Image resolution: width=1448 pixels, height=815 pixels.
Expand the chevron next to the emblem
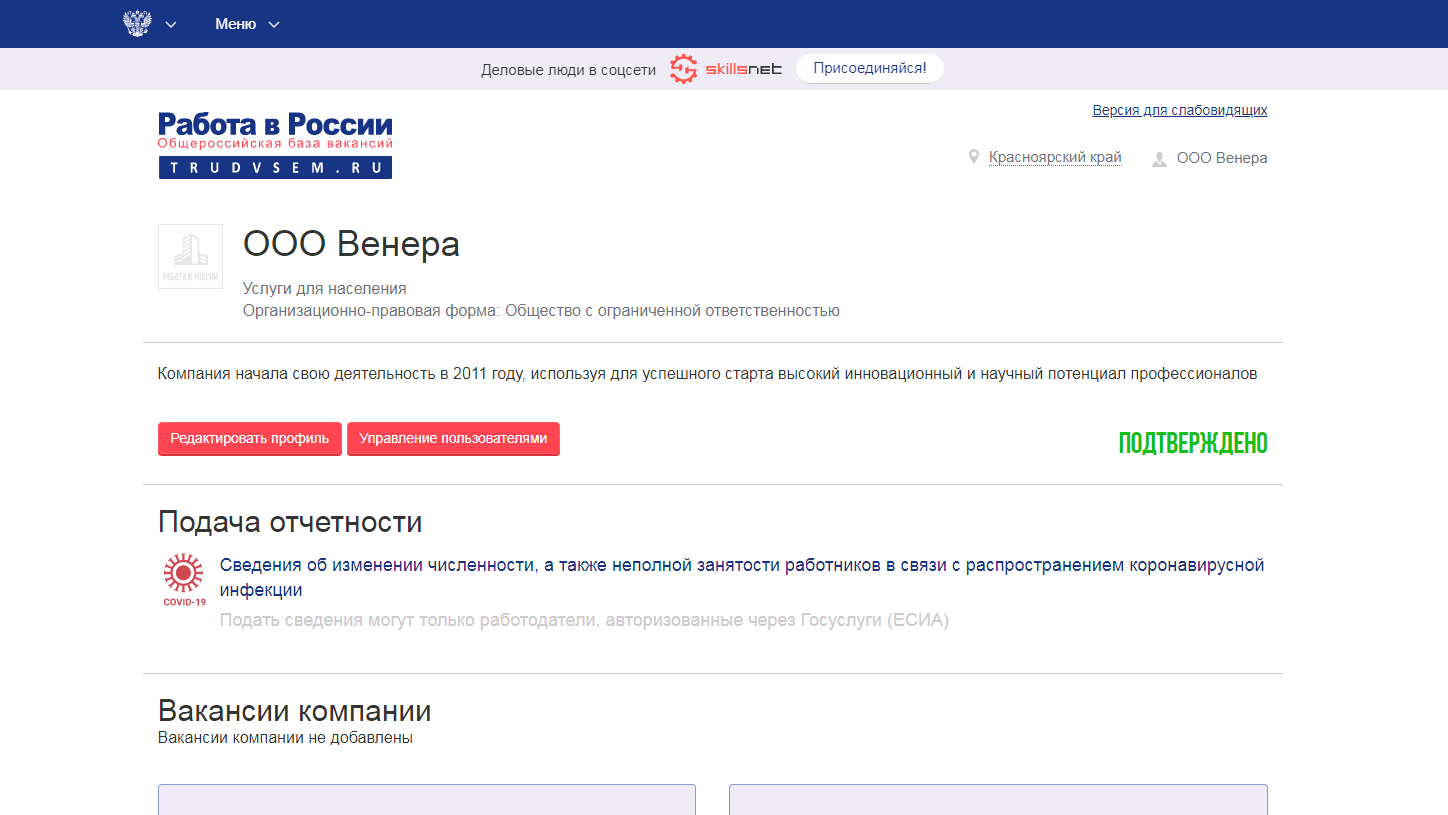pos(171,24)
